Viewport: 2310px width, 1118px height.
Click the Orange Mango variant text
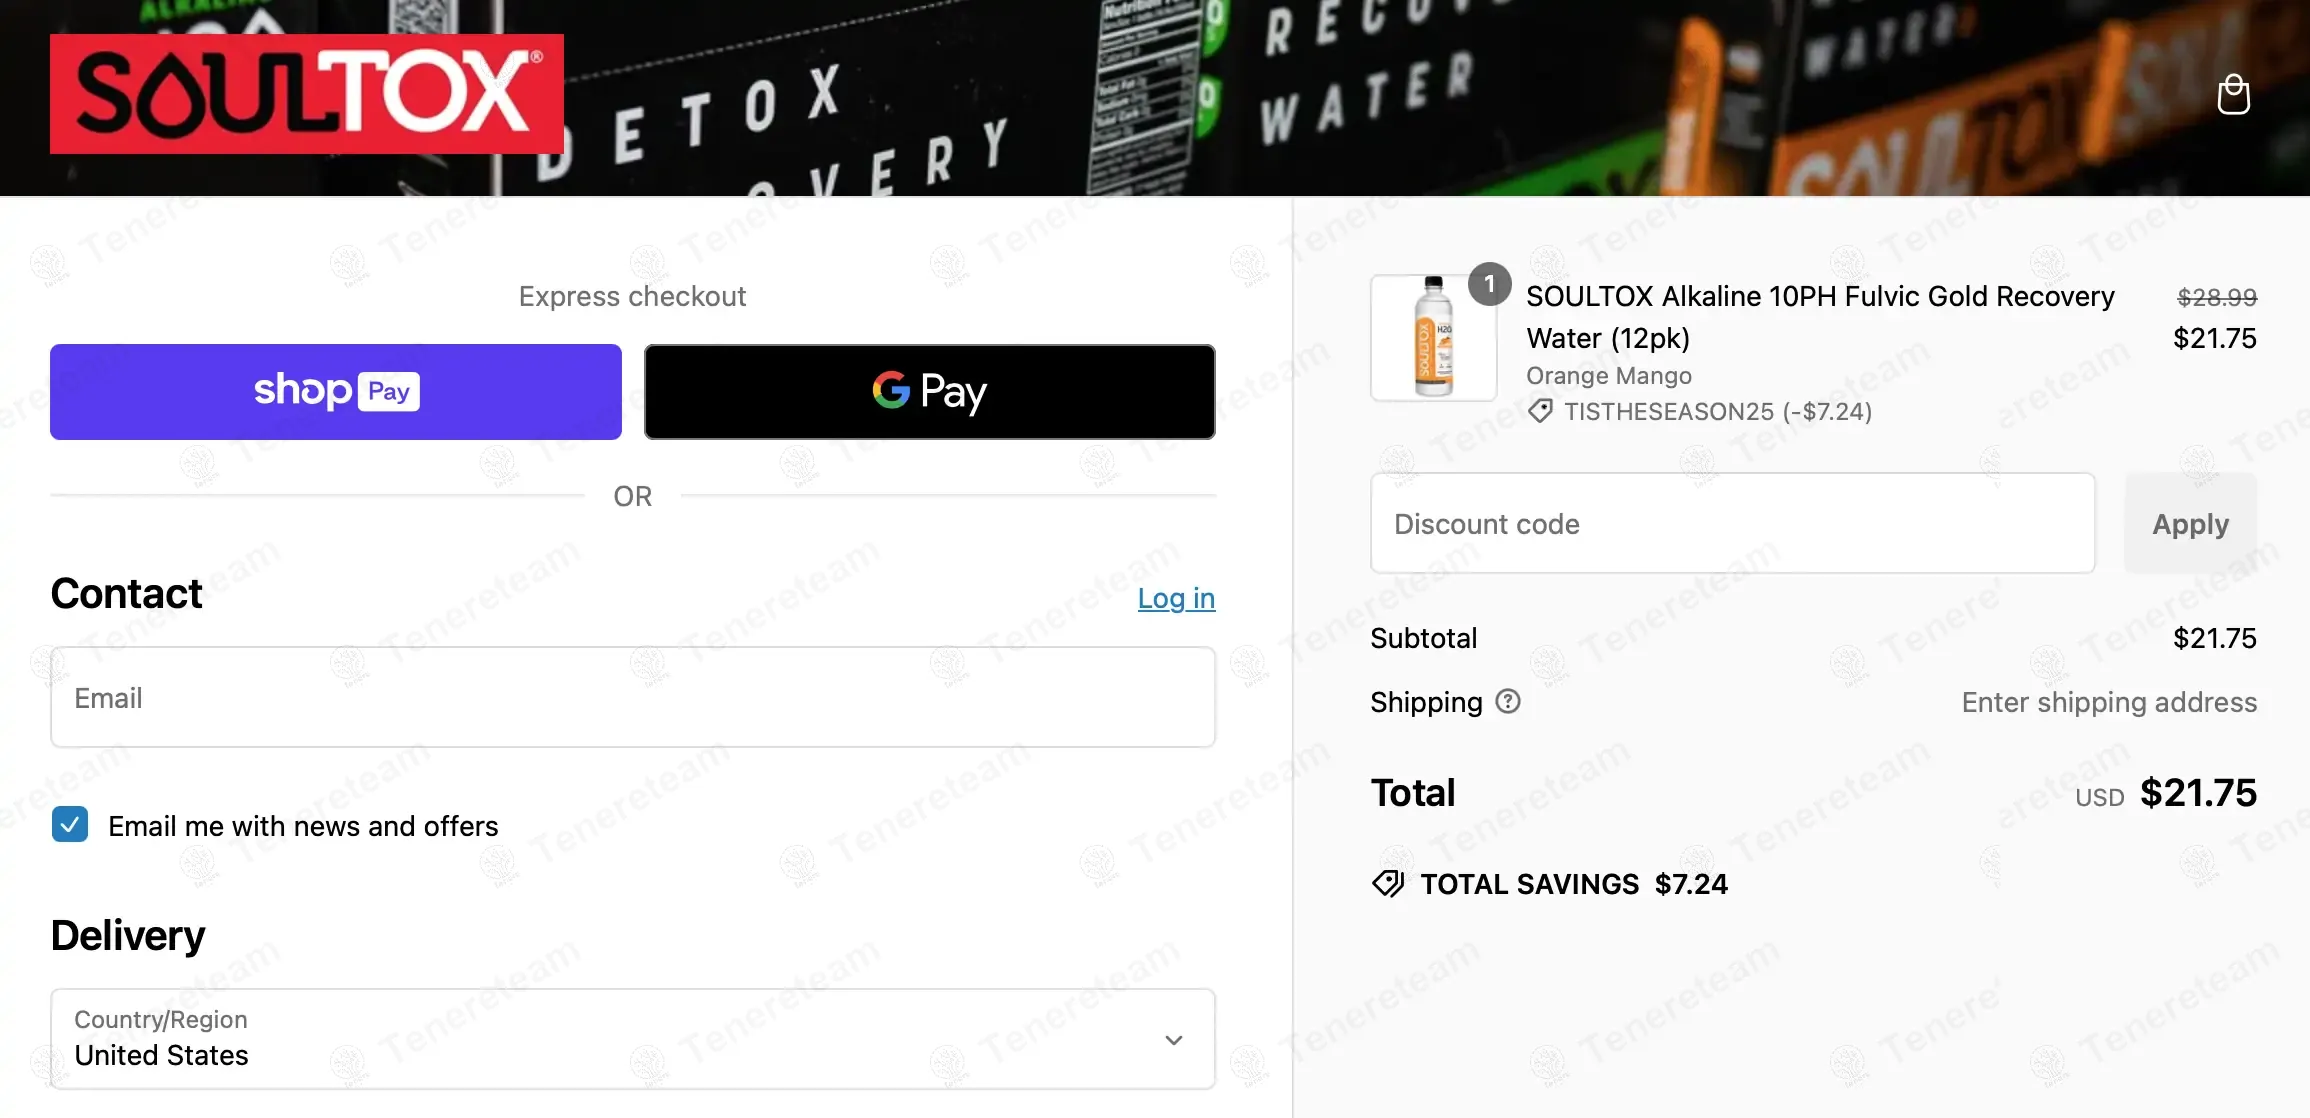pyautogui.click(x=1609, y=376)
